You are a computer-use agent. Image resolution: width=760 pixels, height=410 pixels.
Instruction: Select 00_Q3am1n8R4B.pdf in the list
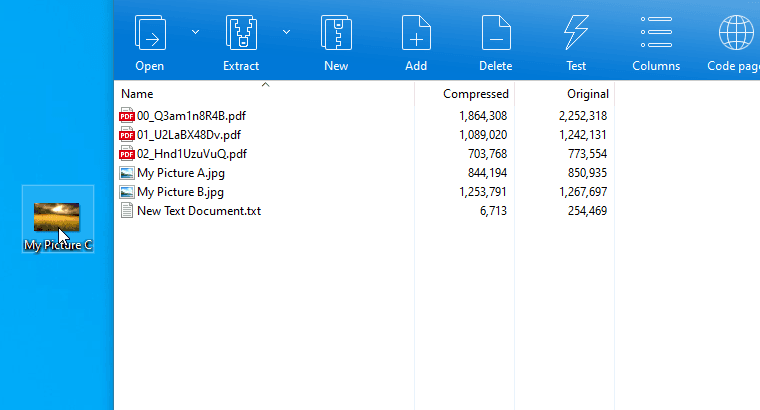190,116
